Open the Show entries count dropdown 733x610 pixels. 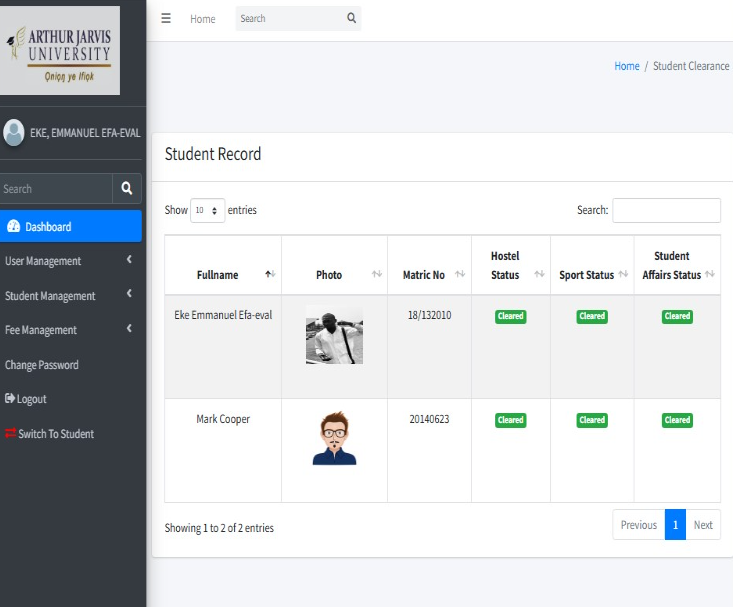coord(208,210)
